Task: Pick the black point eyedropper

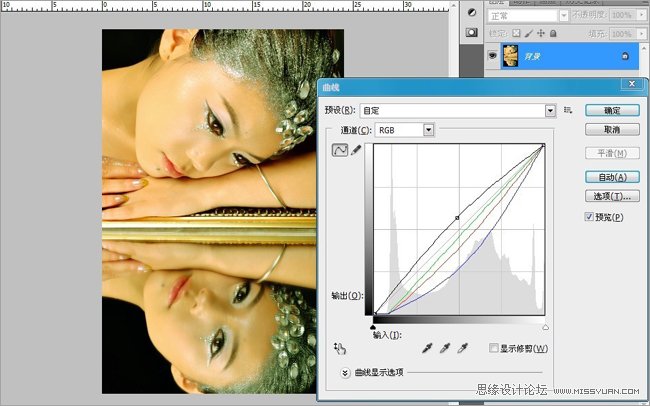Action: (x=427, y=348)
